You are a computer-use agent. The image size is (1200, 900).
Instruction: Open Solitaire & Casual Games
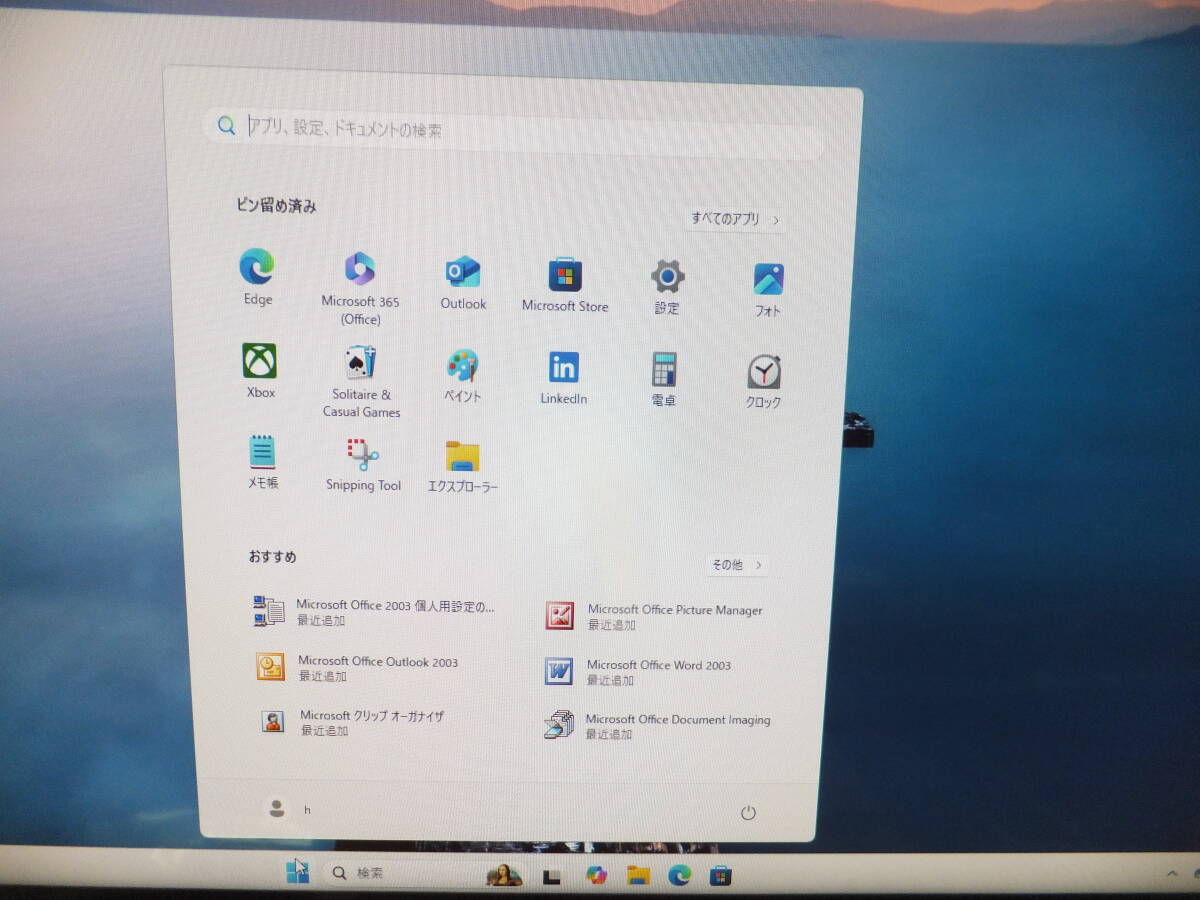tap(361, 381)
